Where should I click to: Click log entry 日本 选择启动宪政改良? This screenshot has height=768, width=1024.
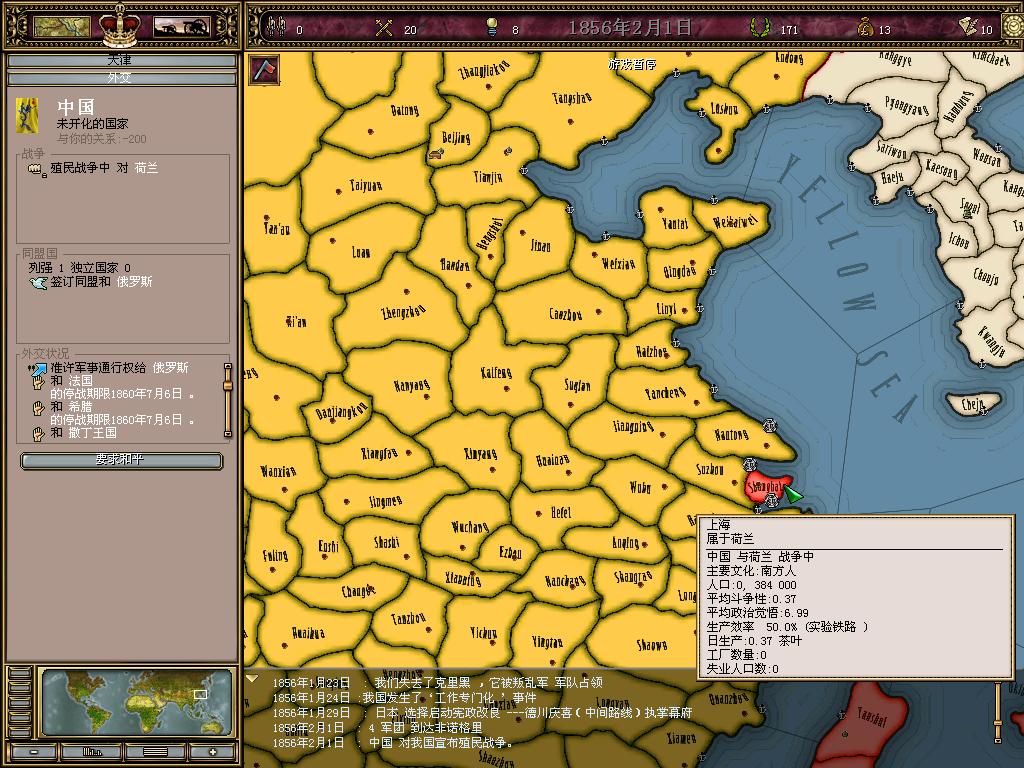click(x=482, y=713)
